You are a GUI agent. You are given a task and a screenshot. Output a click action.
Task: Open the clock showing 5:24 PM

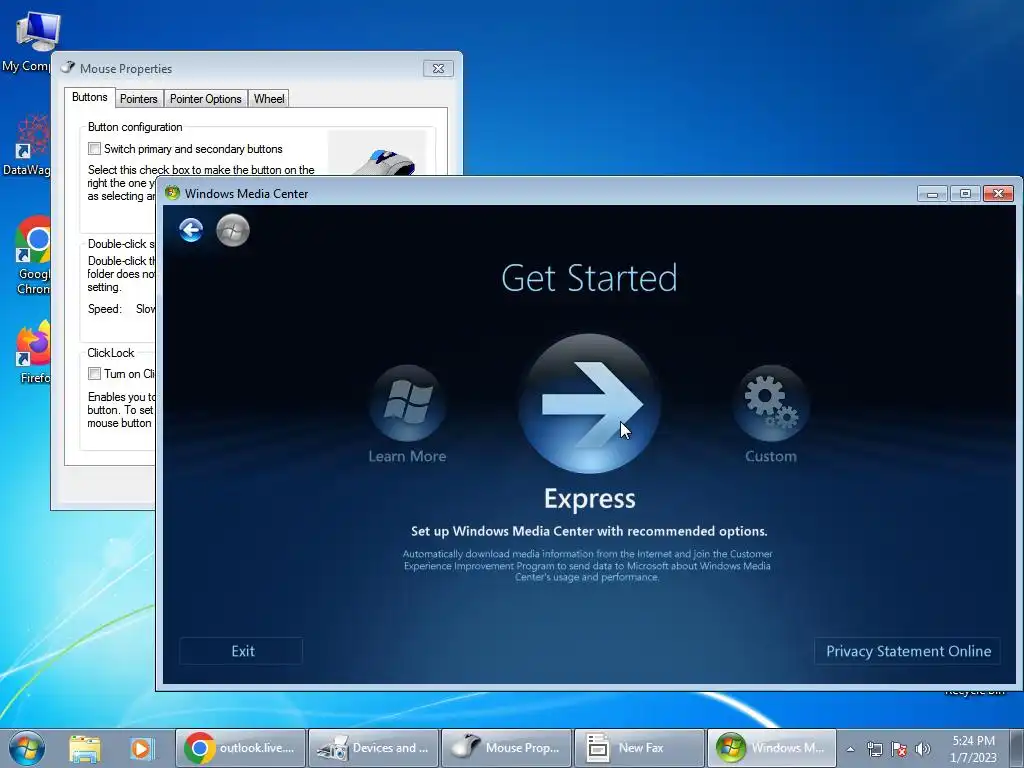[x=973, y=749]
